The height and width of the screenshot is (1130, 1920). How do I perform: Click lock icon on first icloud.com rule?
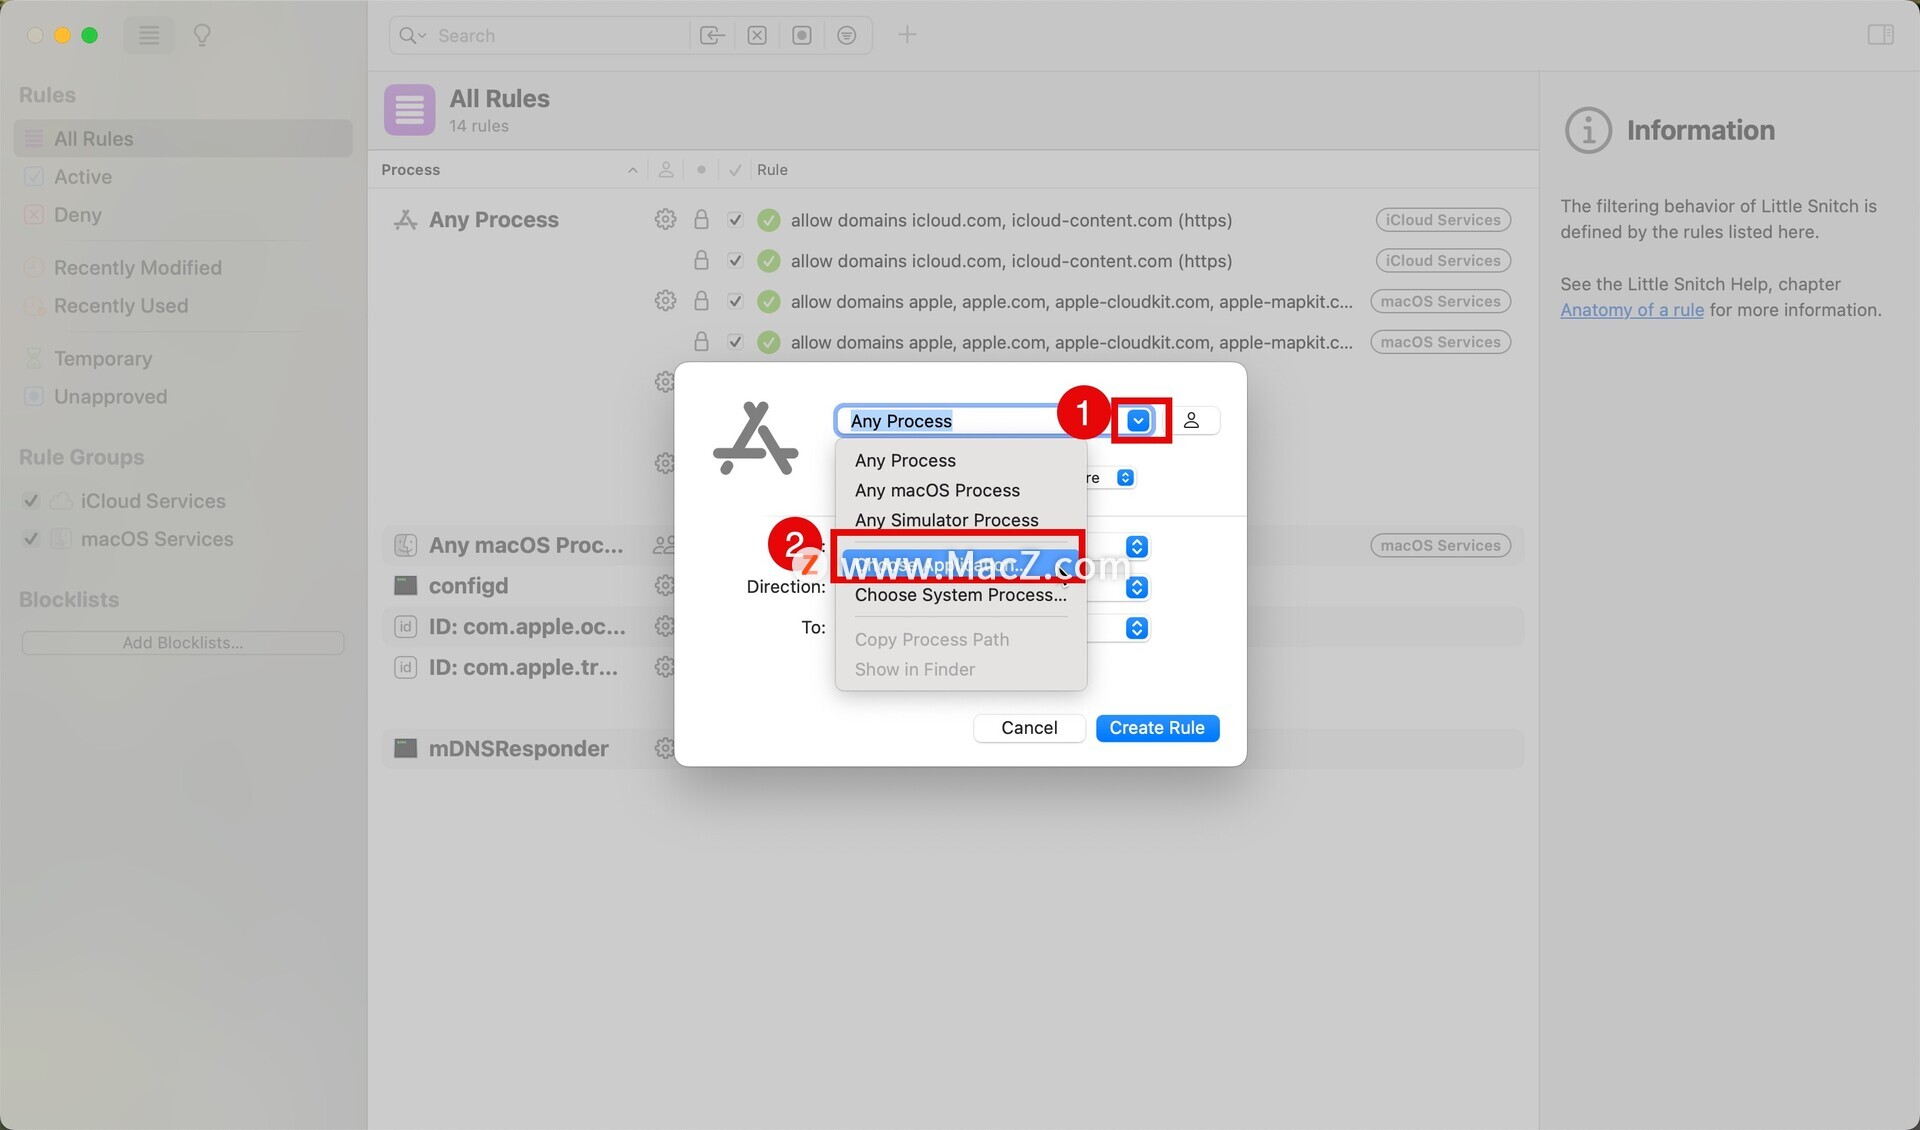(701, 219)
